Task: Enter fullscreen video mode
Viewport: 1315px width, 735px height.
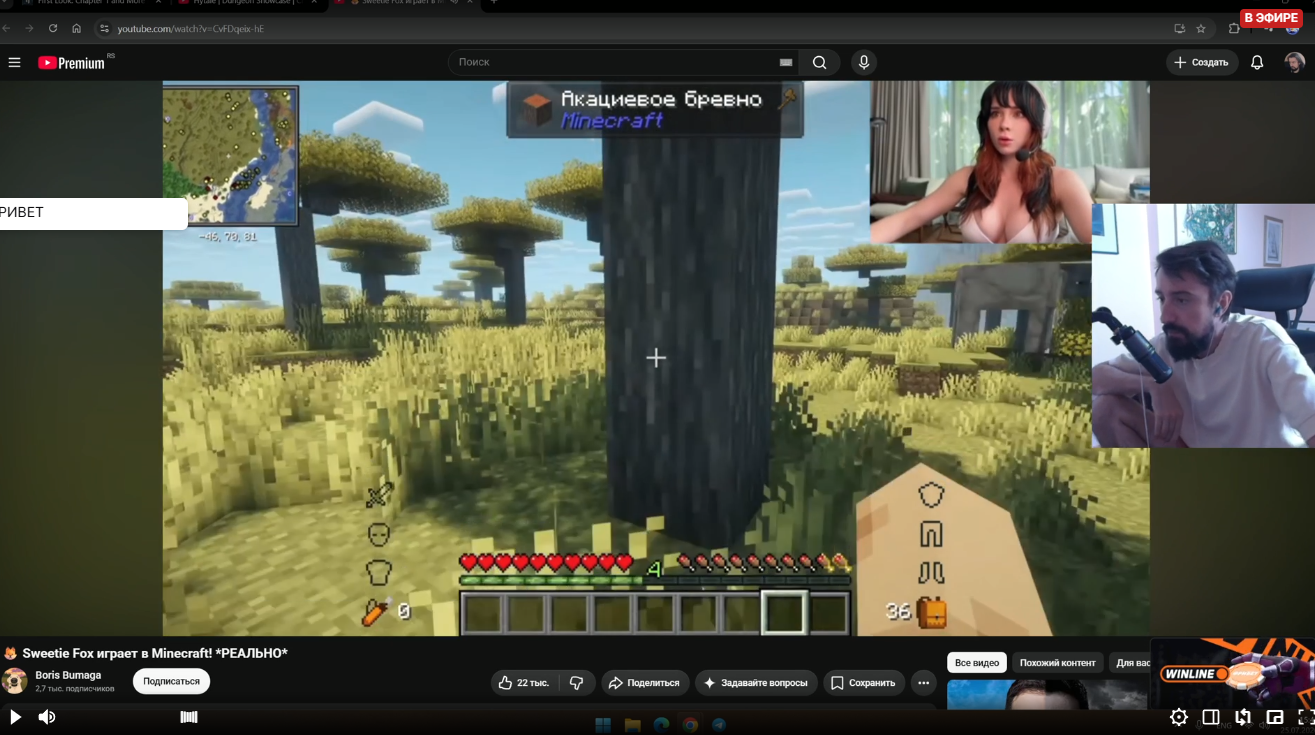Action: click(x=1305, y=717)
